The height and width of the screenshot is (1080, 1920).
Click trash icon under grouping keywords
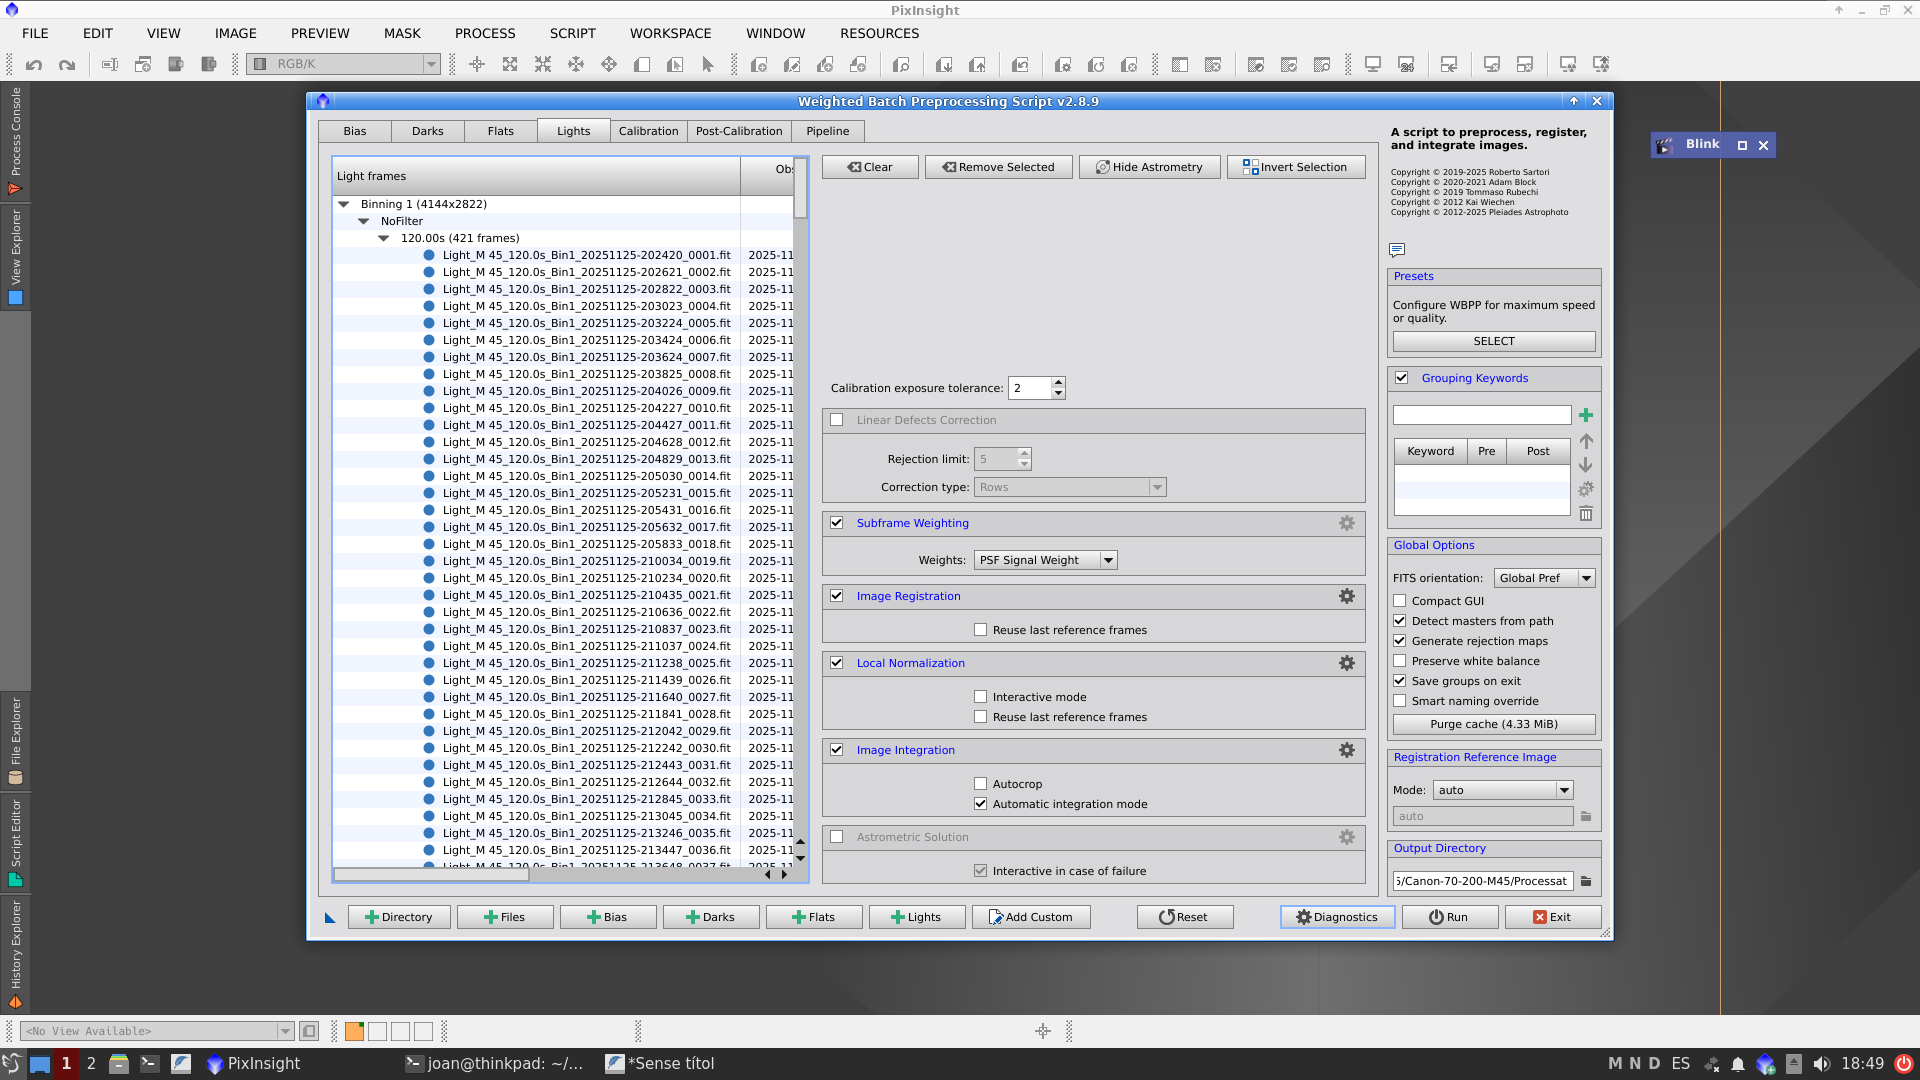coord(1586,514)
